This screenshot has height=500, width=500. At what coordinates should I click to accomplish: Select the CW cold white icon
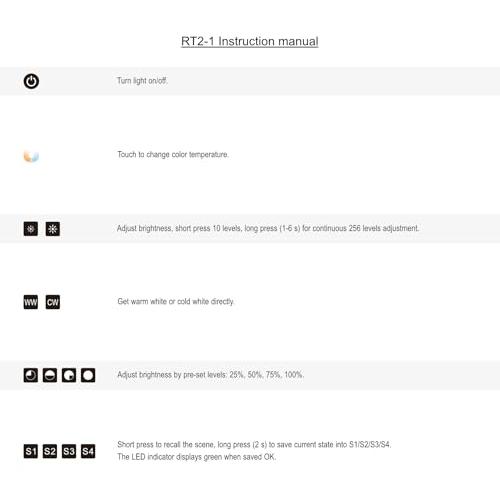[53, 302]
